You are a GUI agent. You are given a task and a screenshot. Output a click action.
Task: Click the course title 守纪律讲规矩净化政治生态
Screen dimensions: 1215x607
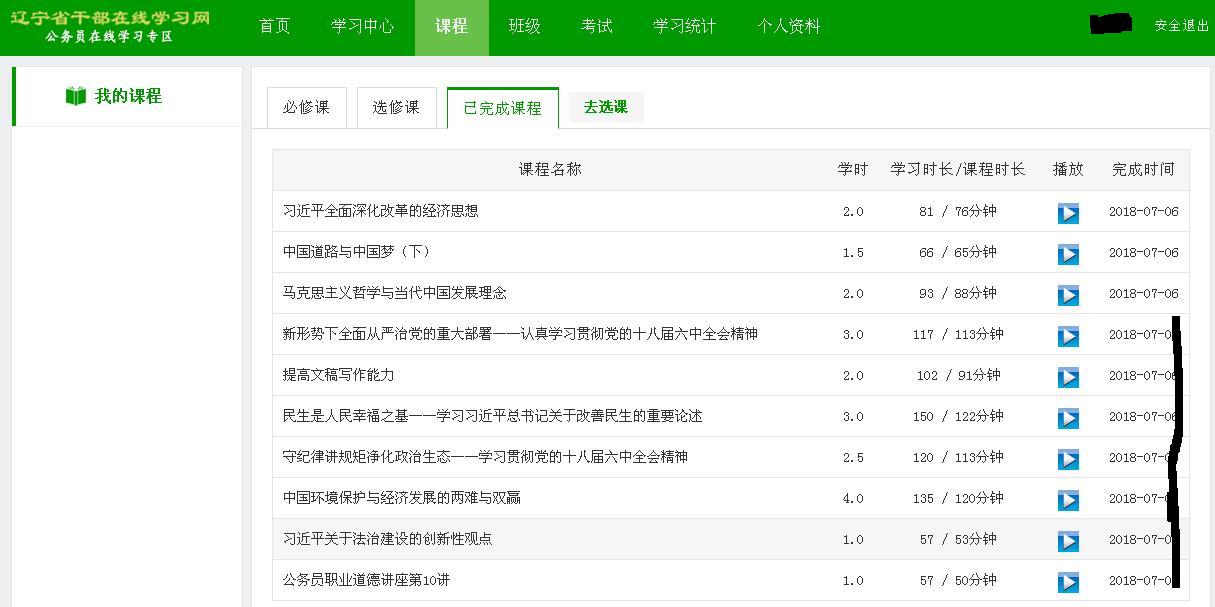(485, 457)
